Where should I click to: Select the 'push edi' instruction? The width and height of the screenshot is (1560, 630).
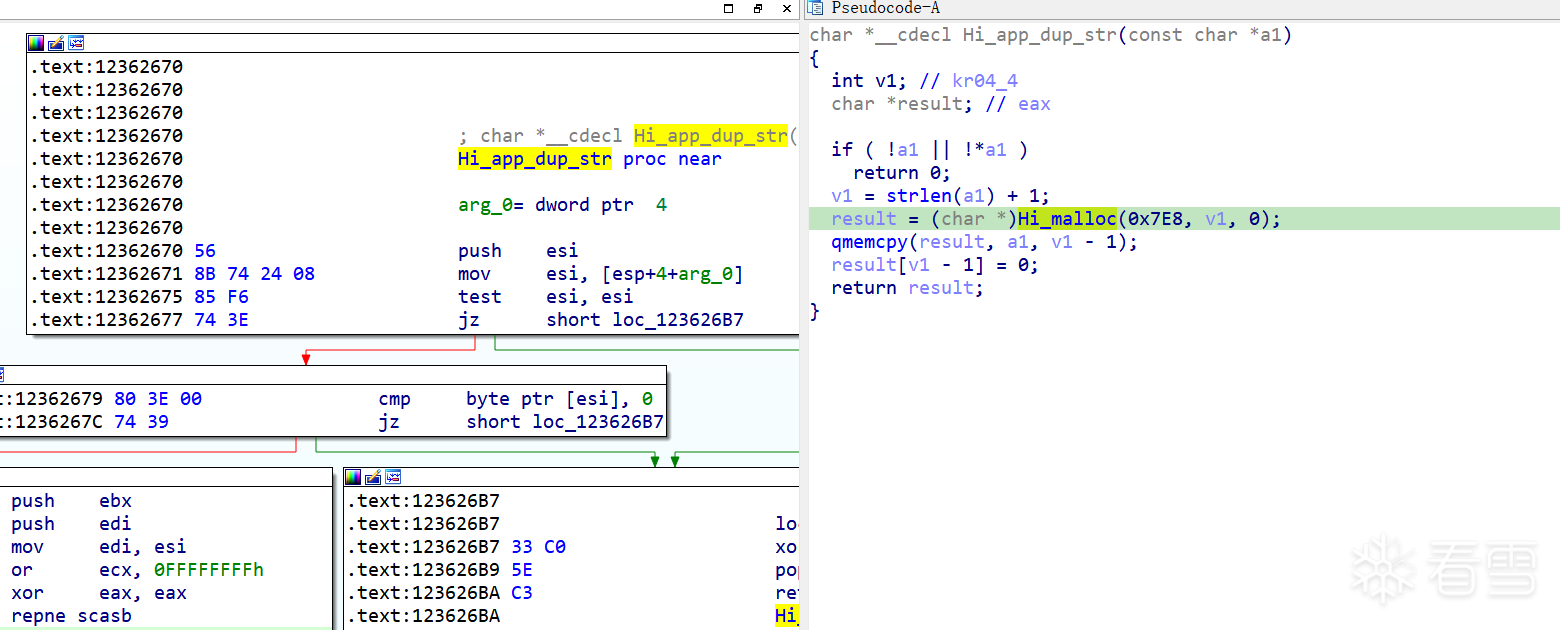pyautogui.click(x=71, y=524)
